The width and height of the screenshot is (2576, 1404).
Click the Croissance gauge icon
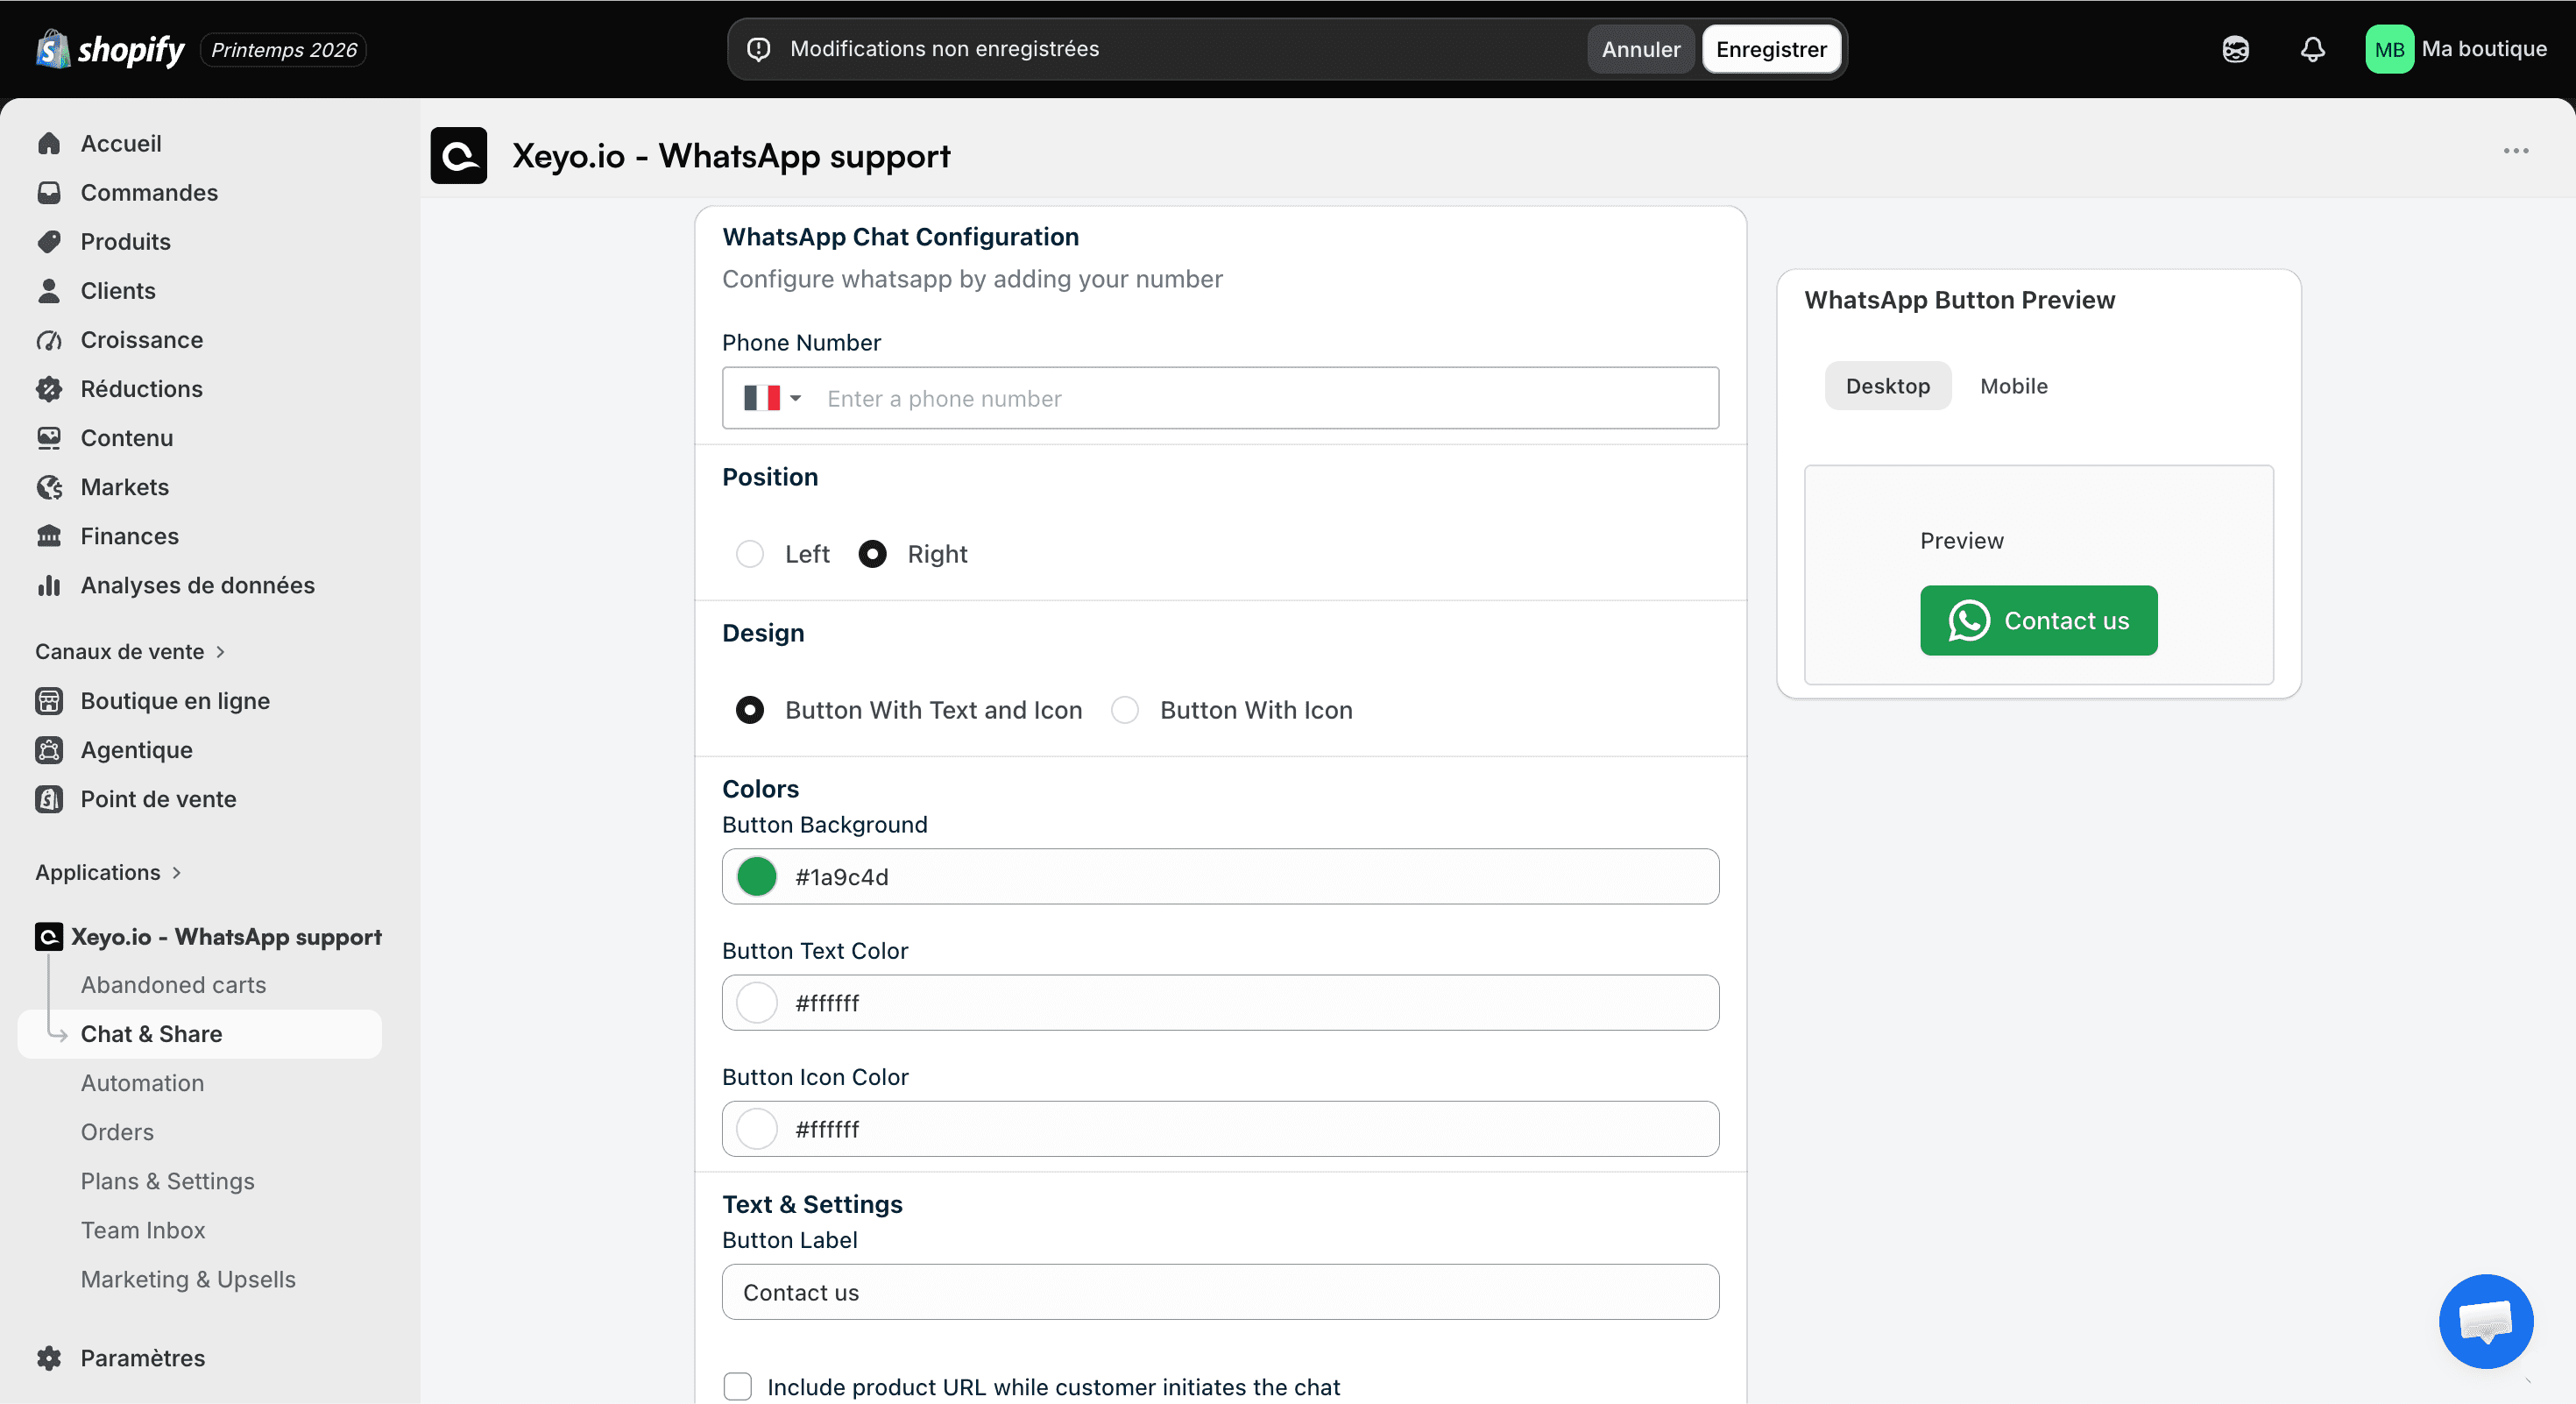pyautogui.click(x=49, y=339)
